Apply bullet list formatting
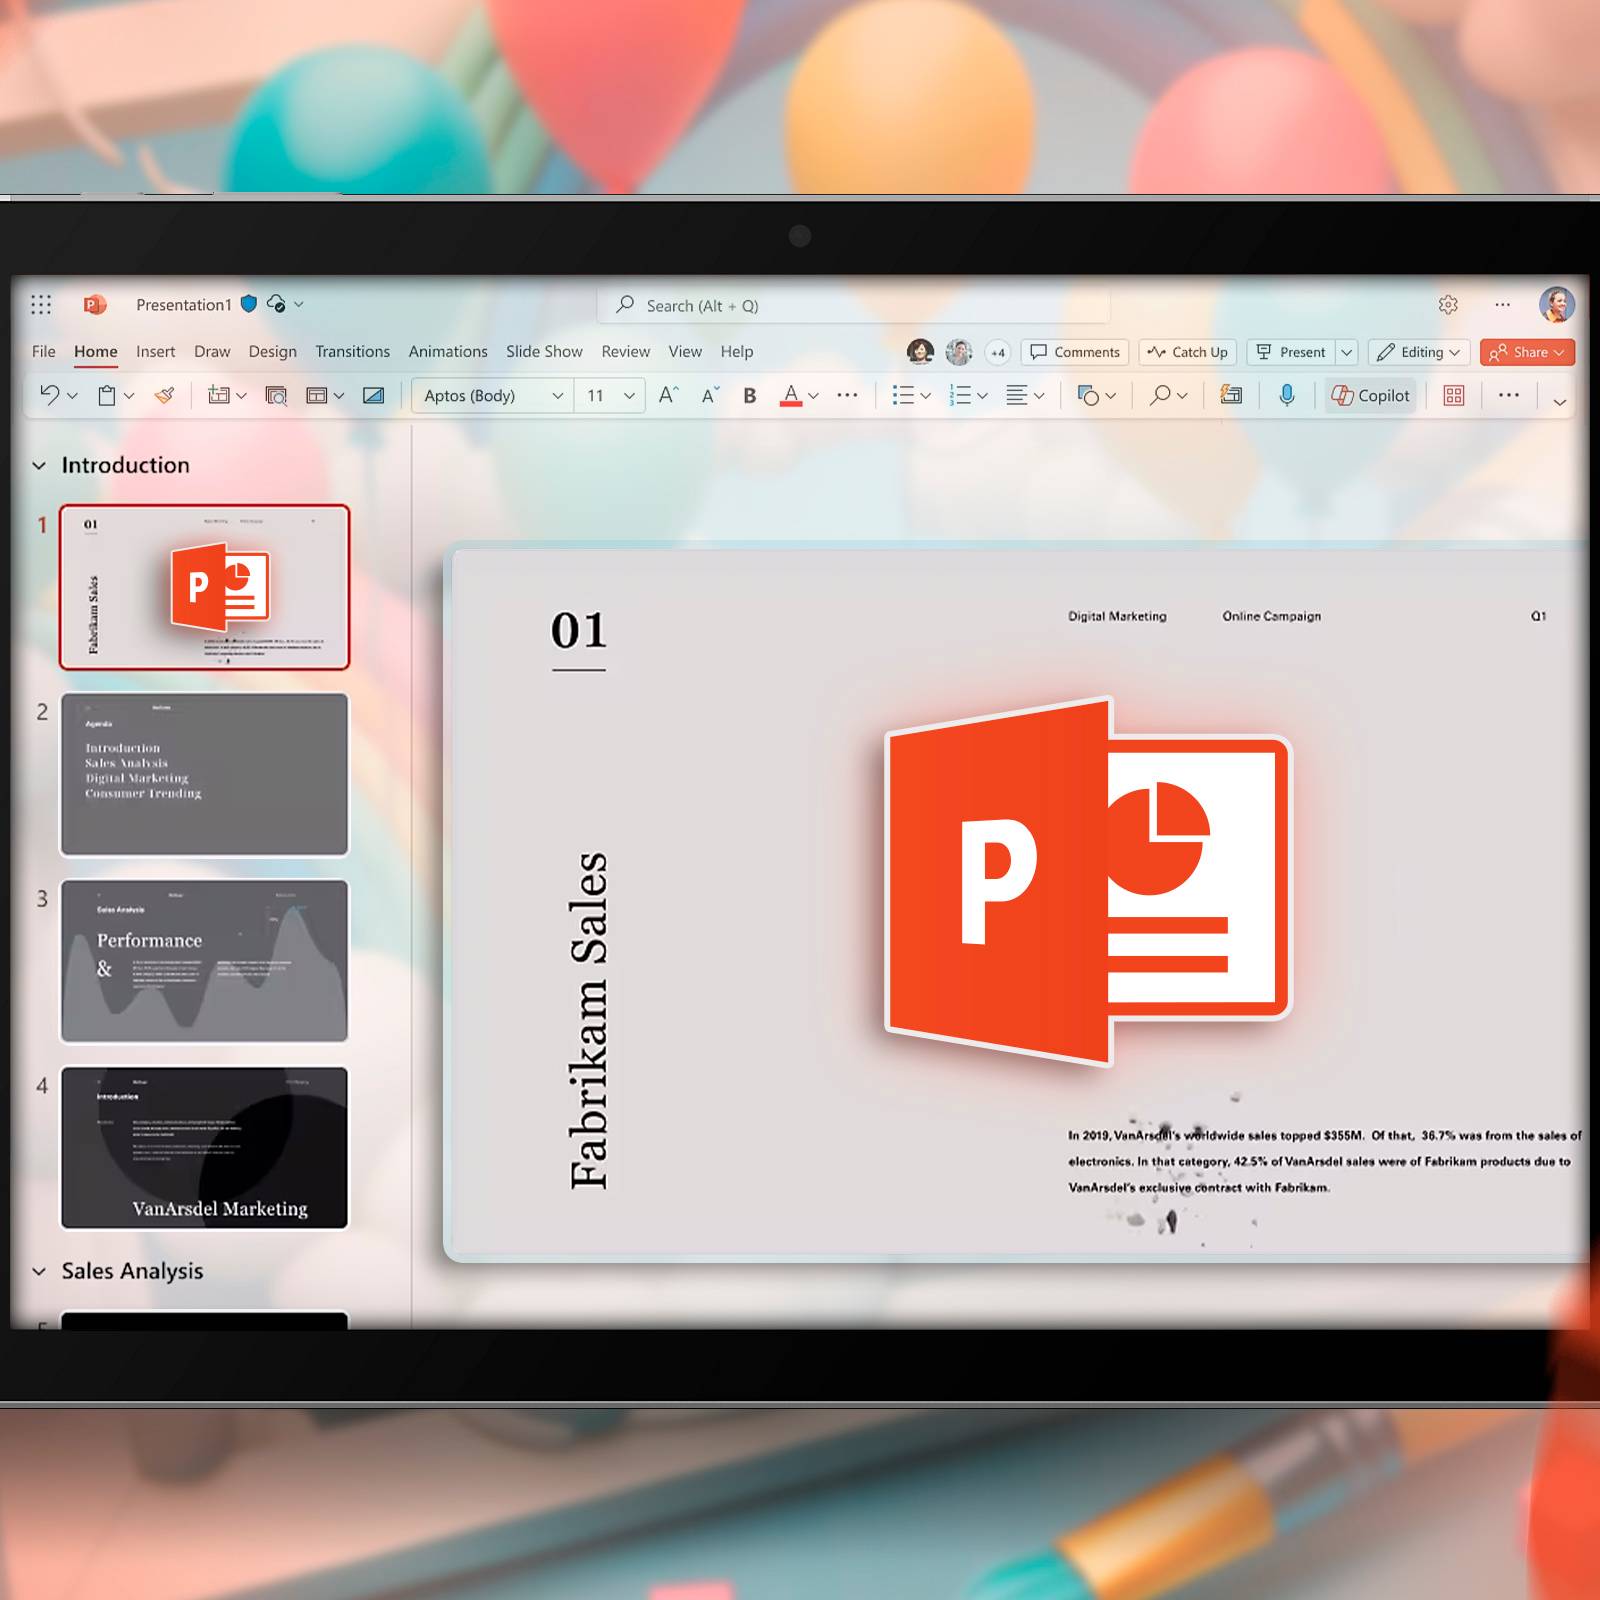 [x=903, y=395]
